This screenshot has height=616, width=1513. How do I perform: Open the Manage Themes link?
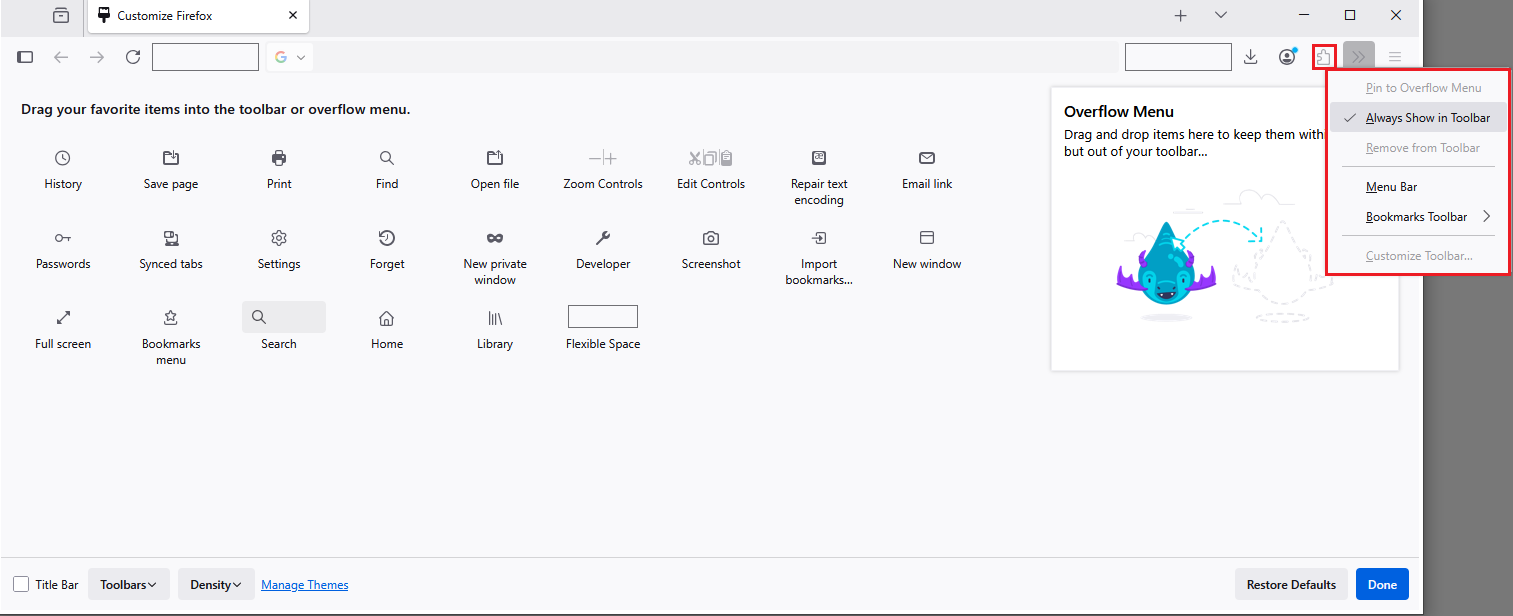click(x=305, y=585)
